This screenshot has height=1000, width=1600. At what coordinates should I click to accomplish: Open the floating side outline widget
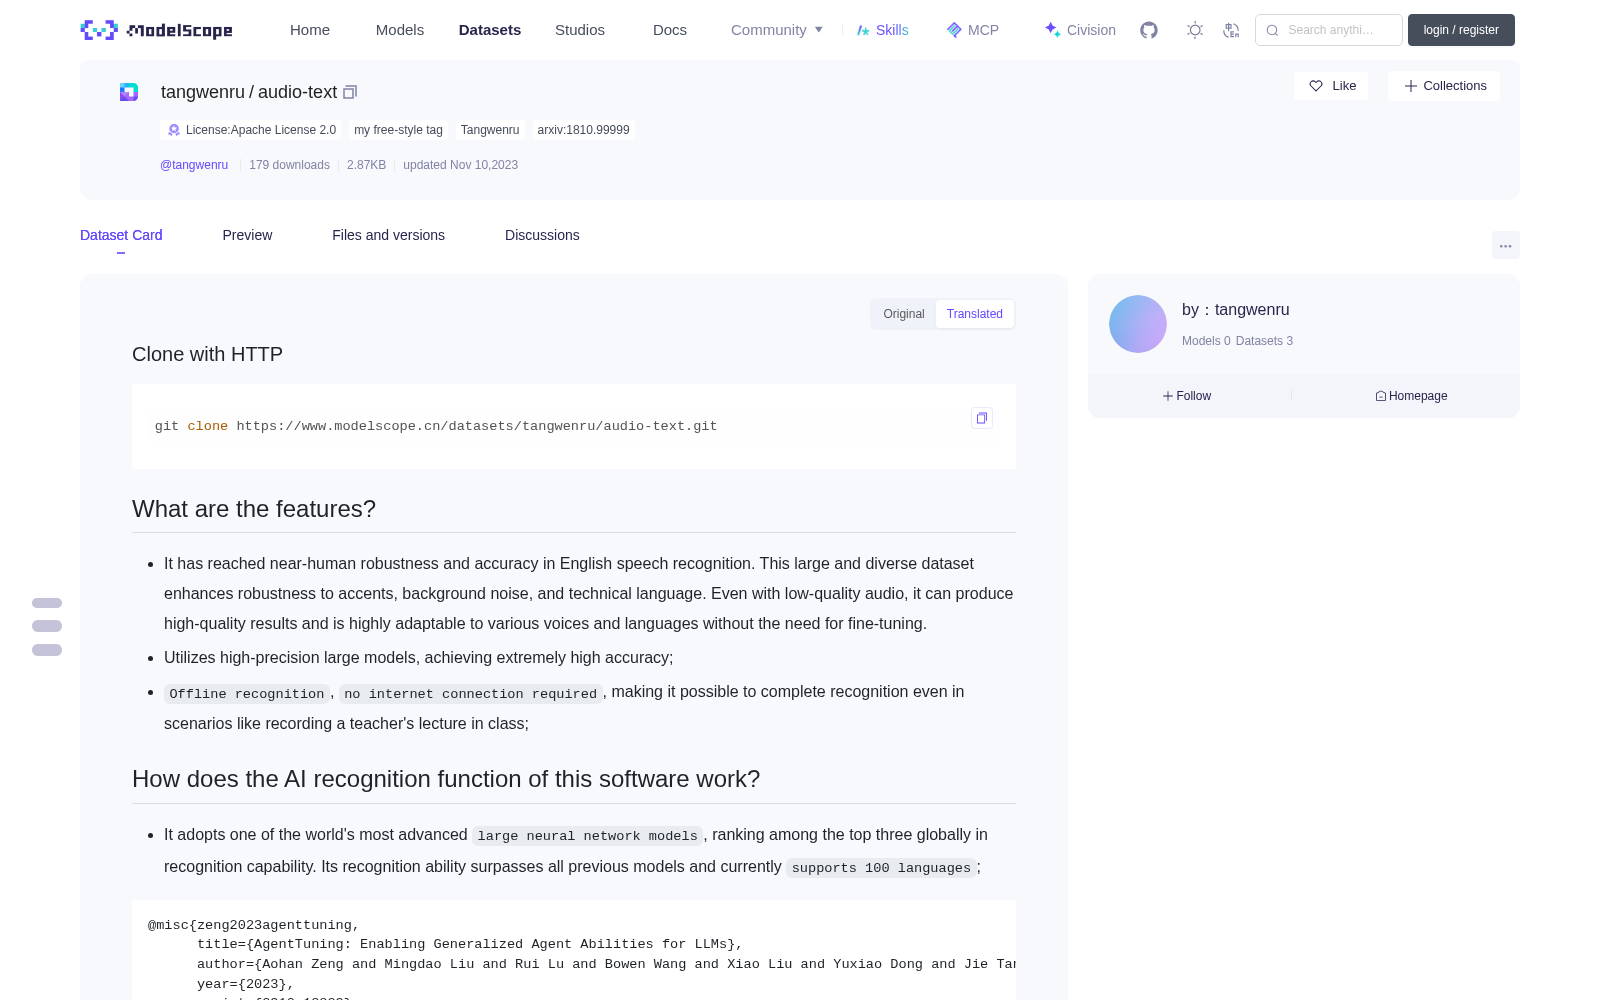click(47, 627)
